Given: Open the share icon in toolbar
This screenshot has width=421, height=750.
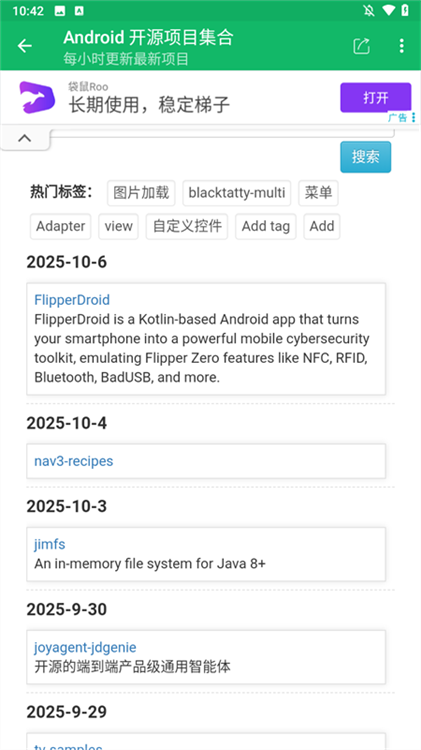Looking at the screenshot, I should [362, 46].
